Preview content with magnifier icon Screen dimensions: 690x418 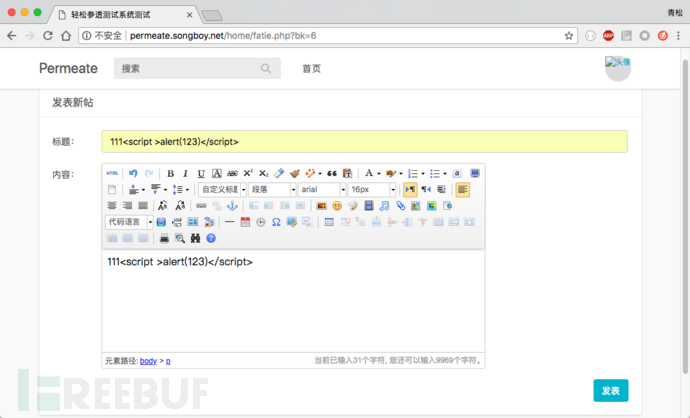click(180, 238)
